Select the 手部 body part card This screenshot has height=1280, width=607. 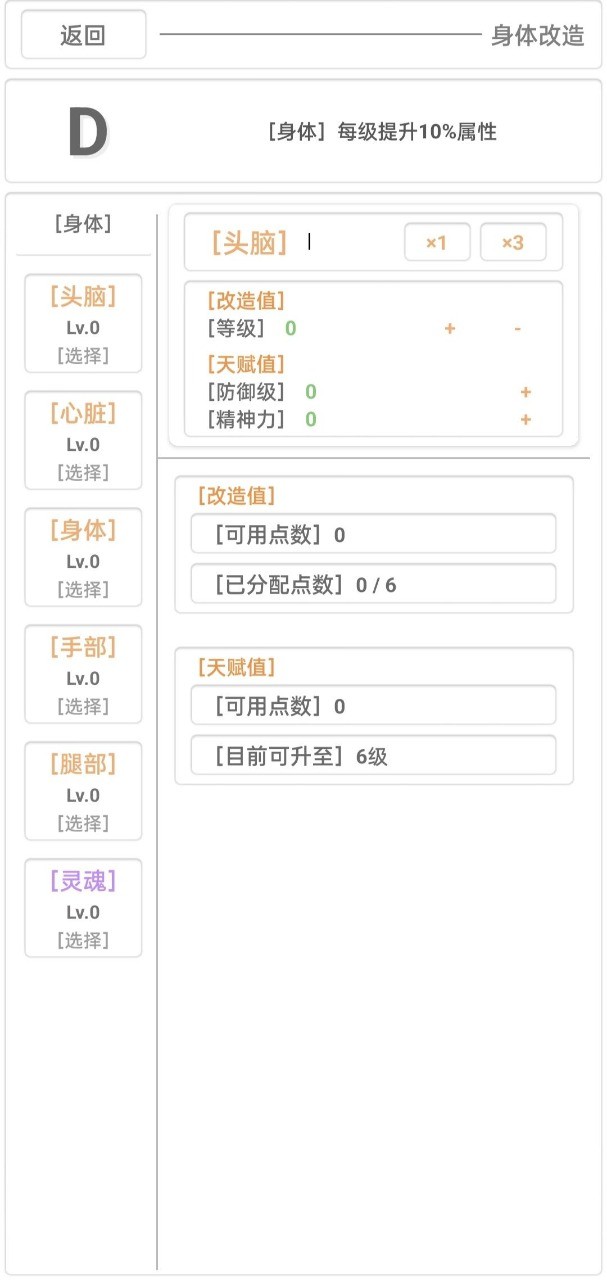(83, 674)
